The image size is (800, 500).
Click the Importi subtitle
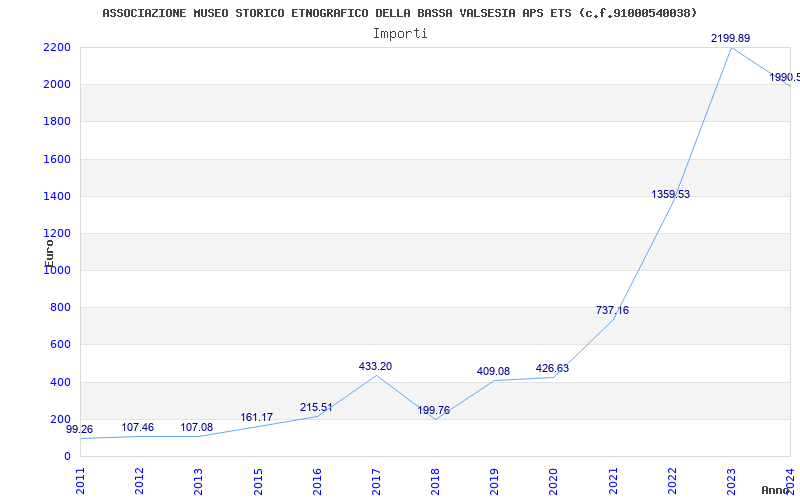click(400, 34)
